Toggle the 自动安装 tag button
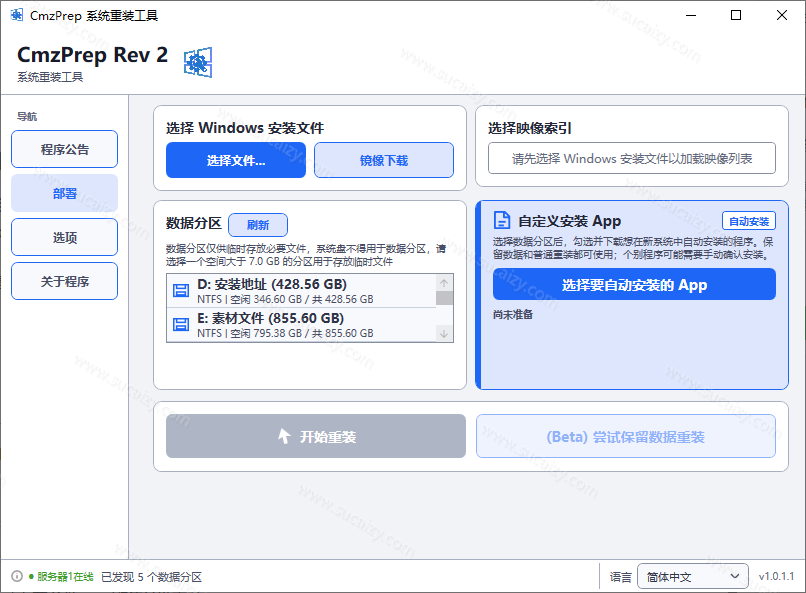806x593 pixels. [749, 221]
